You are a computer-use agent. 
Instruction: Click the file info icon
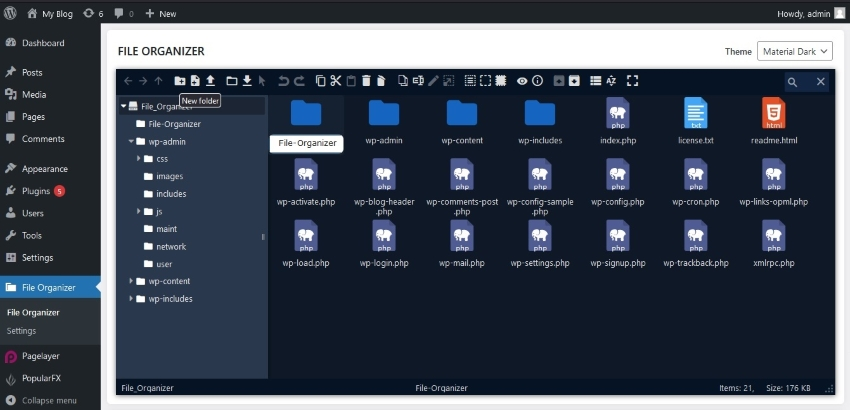point(538,81)
